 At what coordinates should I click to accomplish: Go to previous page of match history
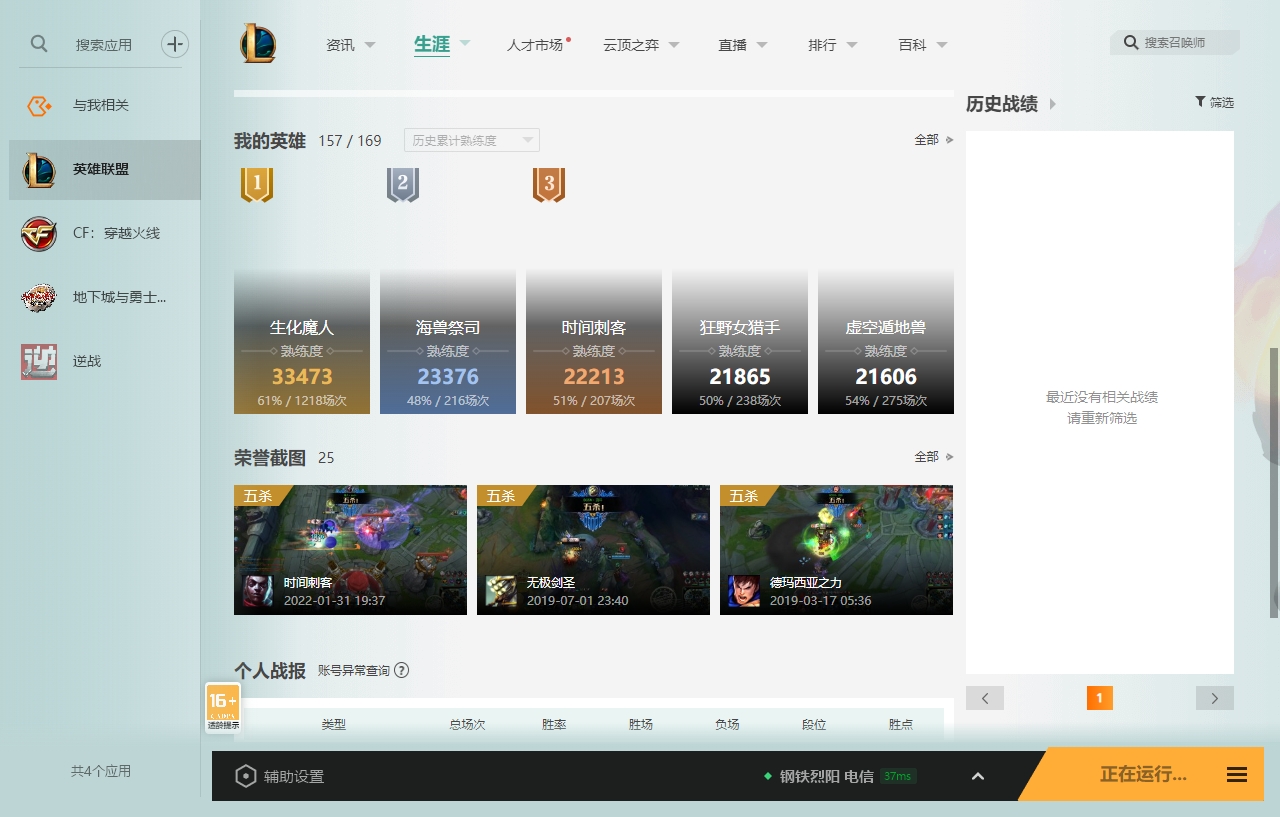(985, 698)
